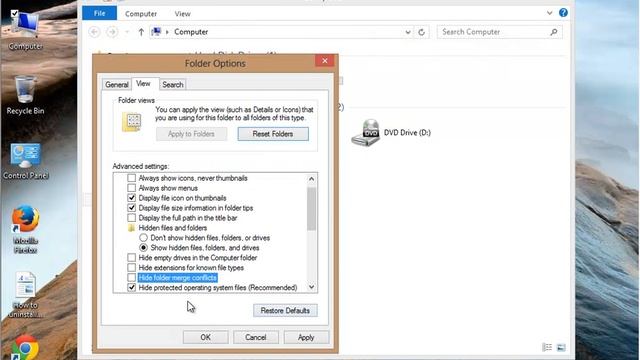Check Hide folder merge conflicts
Image resolution: width=640 pixels, height=360 pixels.
point(131,278)
